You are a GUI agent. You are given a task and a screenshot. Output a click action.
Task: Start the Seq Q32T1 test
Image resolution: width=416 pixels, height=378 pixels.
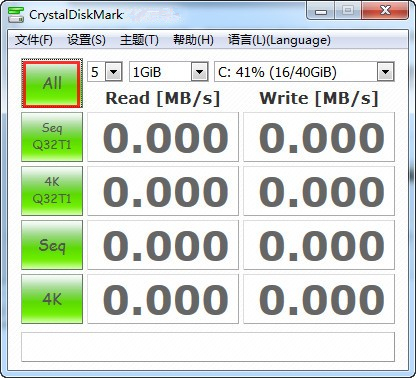tap(52, 137)
